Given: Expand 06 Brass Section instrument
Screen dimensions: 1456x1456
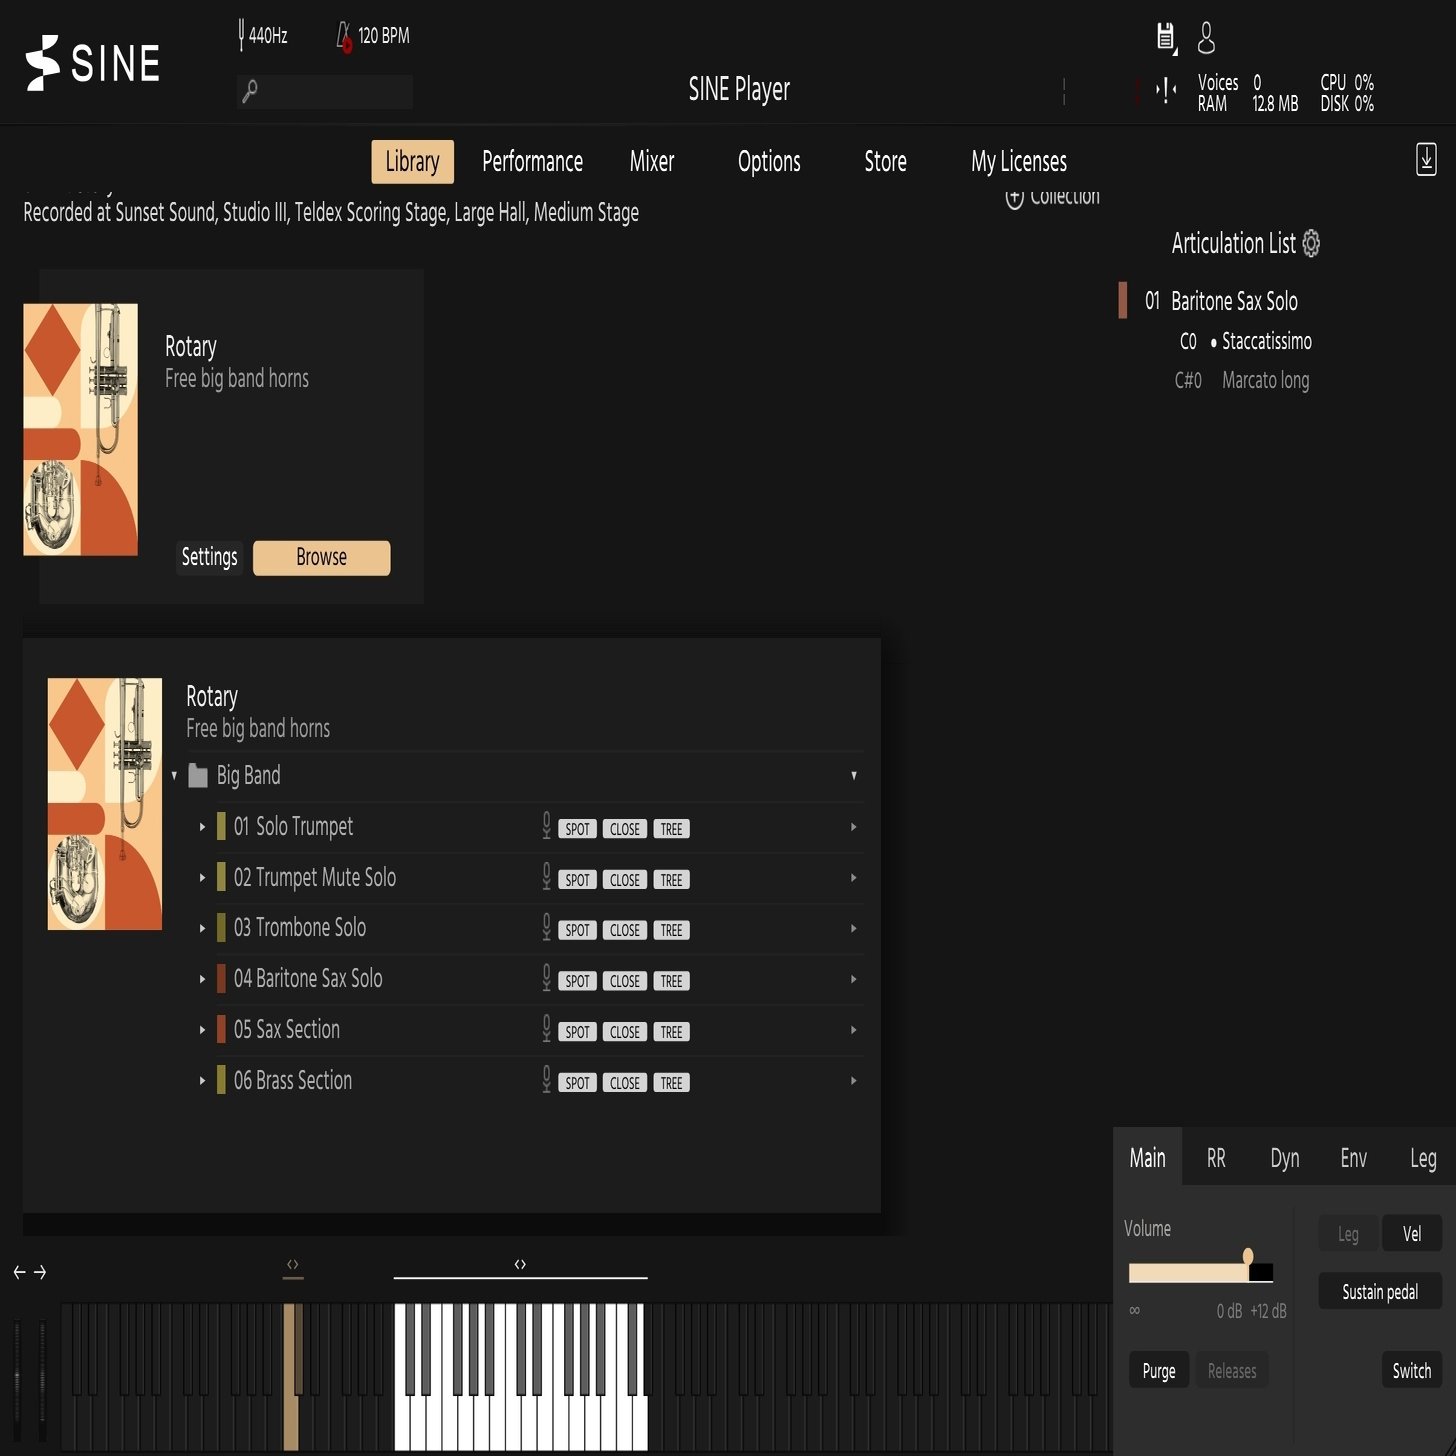Looking at the screenshot, I should (202, 1081).
